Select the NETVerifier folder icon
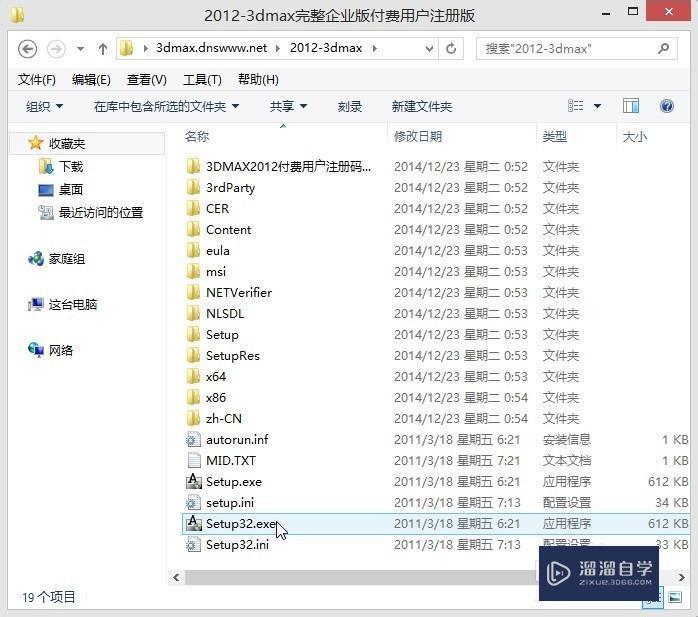 click(x=193, y=292)
